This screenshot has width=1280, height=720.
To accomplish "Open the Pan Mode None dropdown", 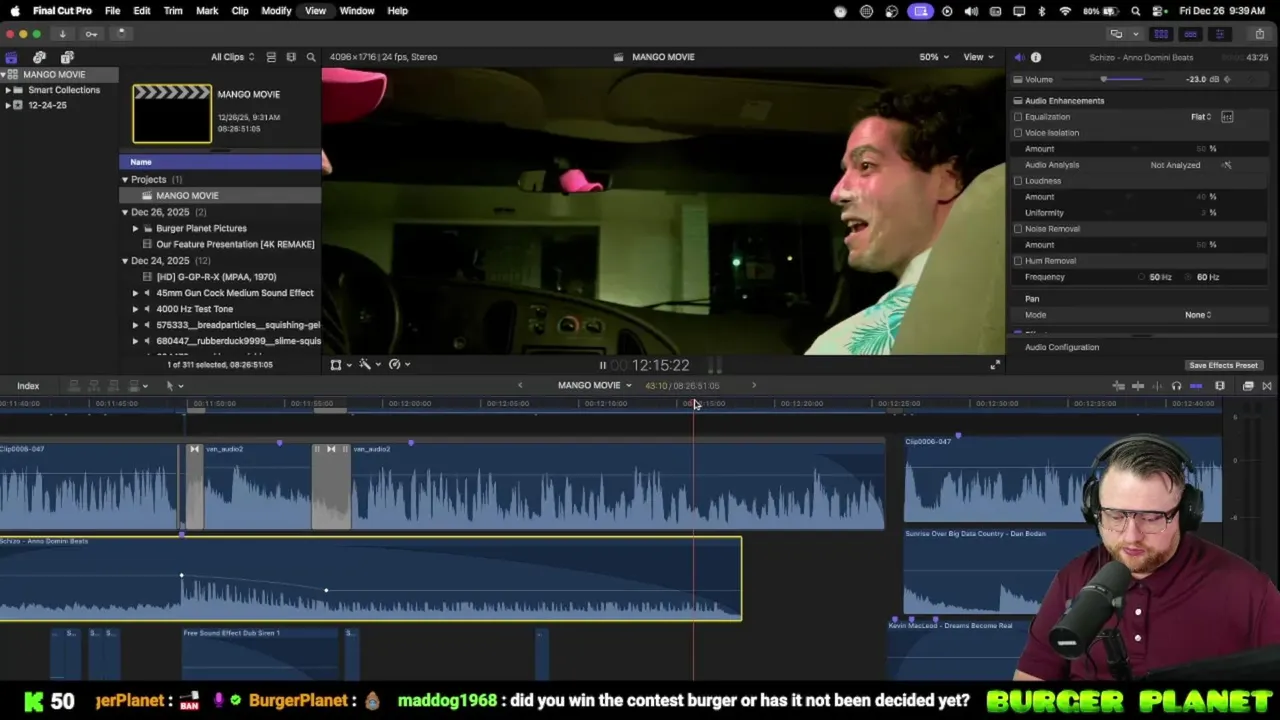I will [1198, 315].
